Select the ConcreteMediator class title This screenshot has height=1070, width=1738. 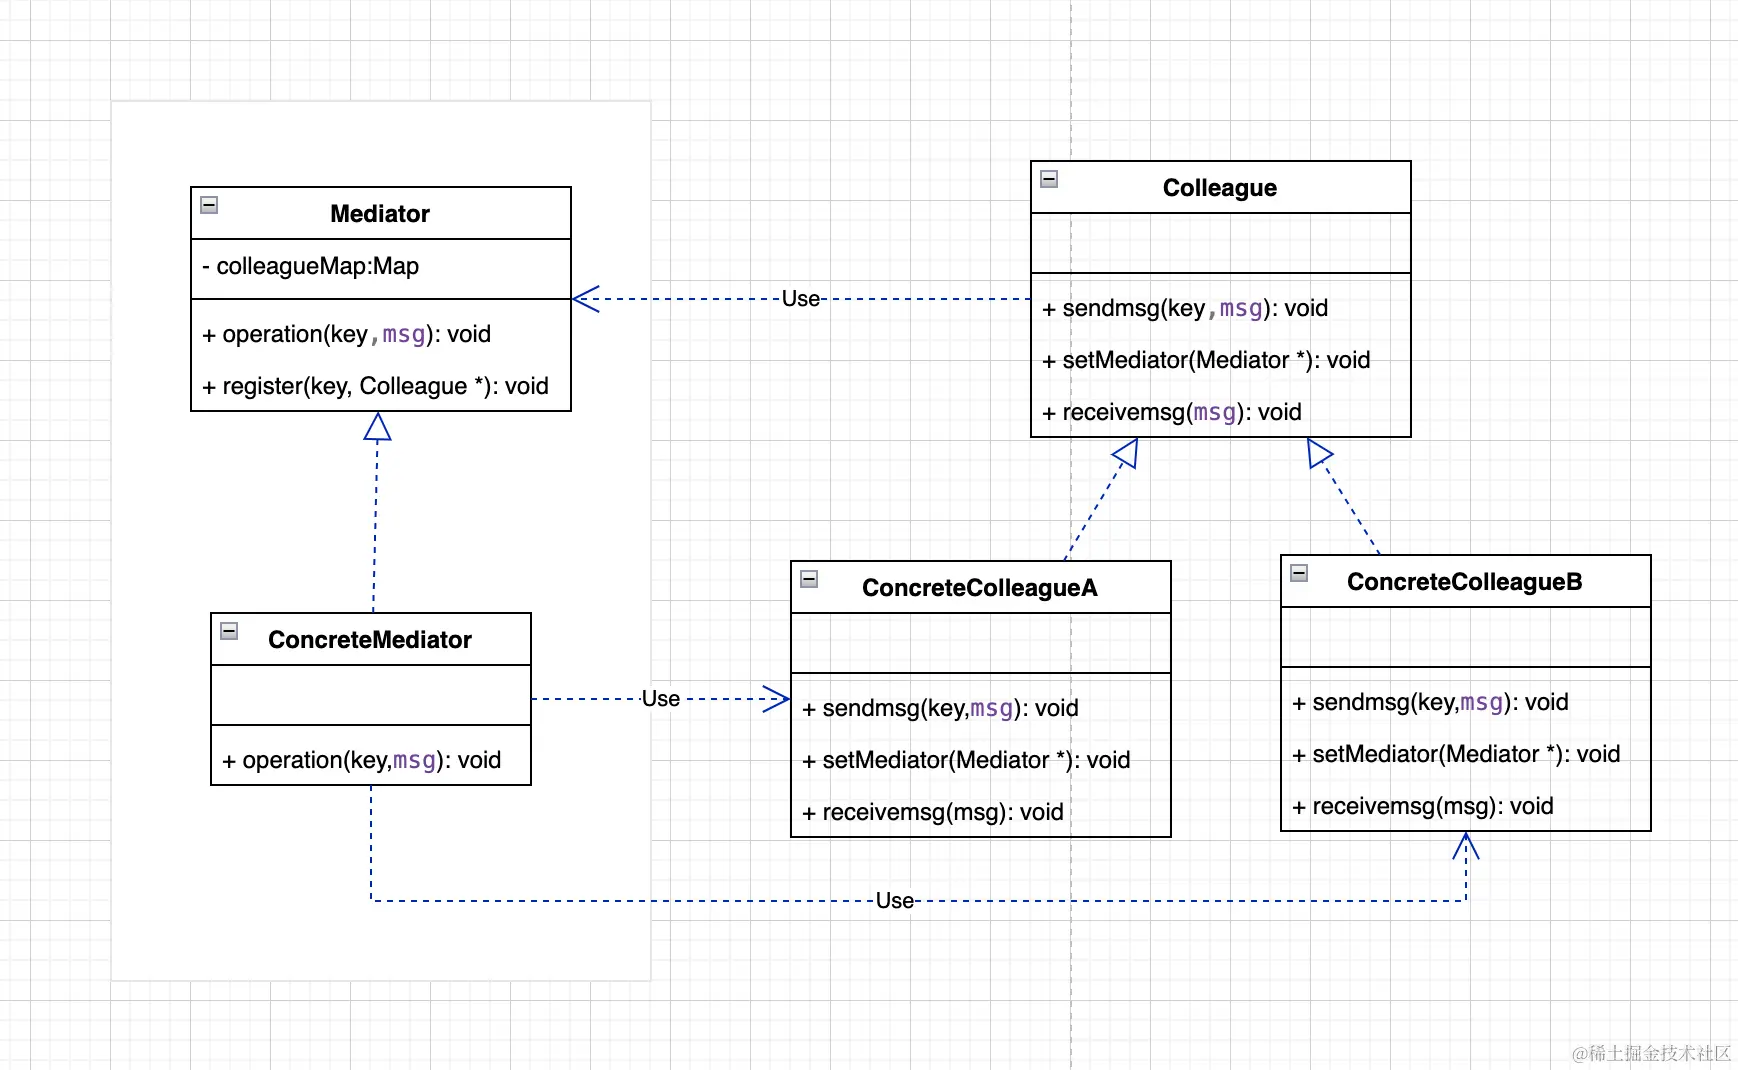(370, 640)
